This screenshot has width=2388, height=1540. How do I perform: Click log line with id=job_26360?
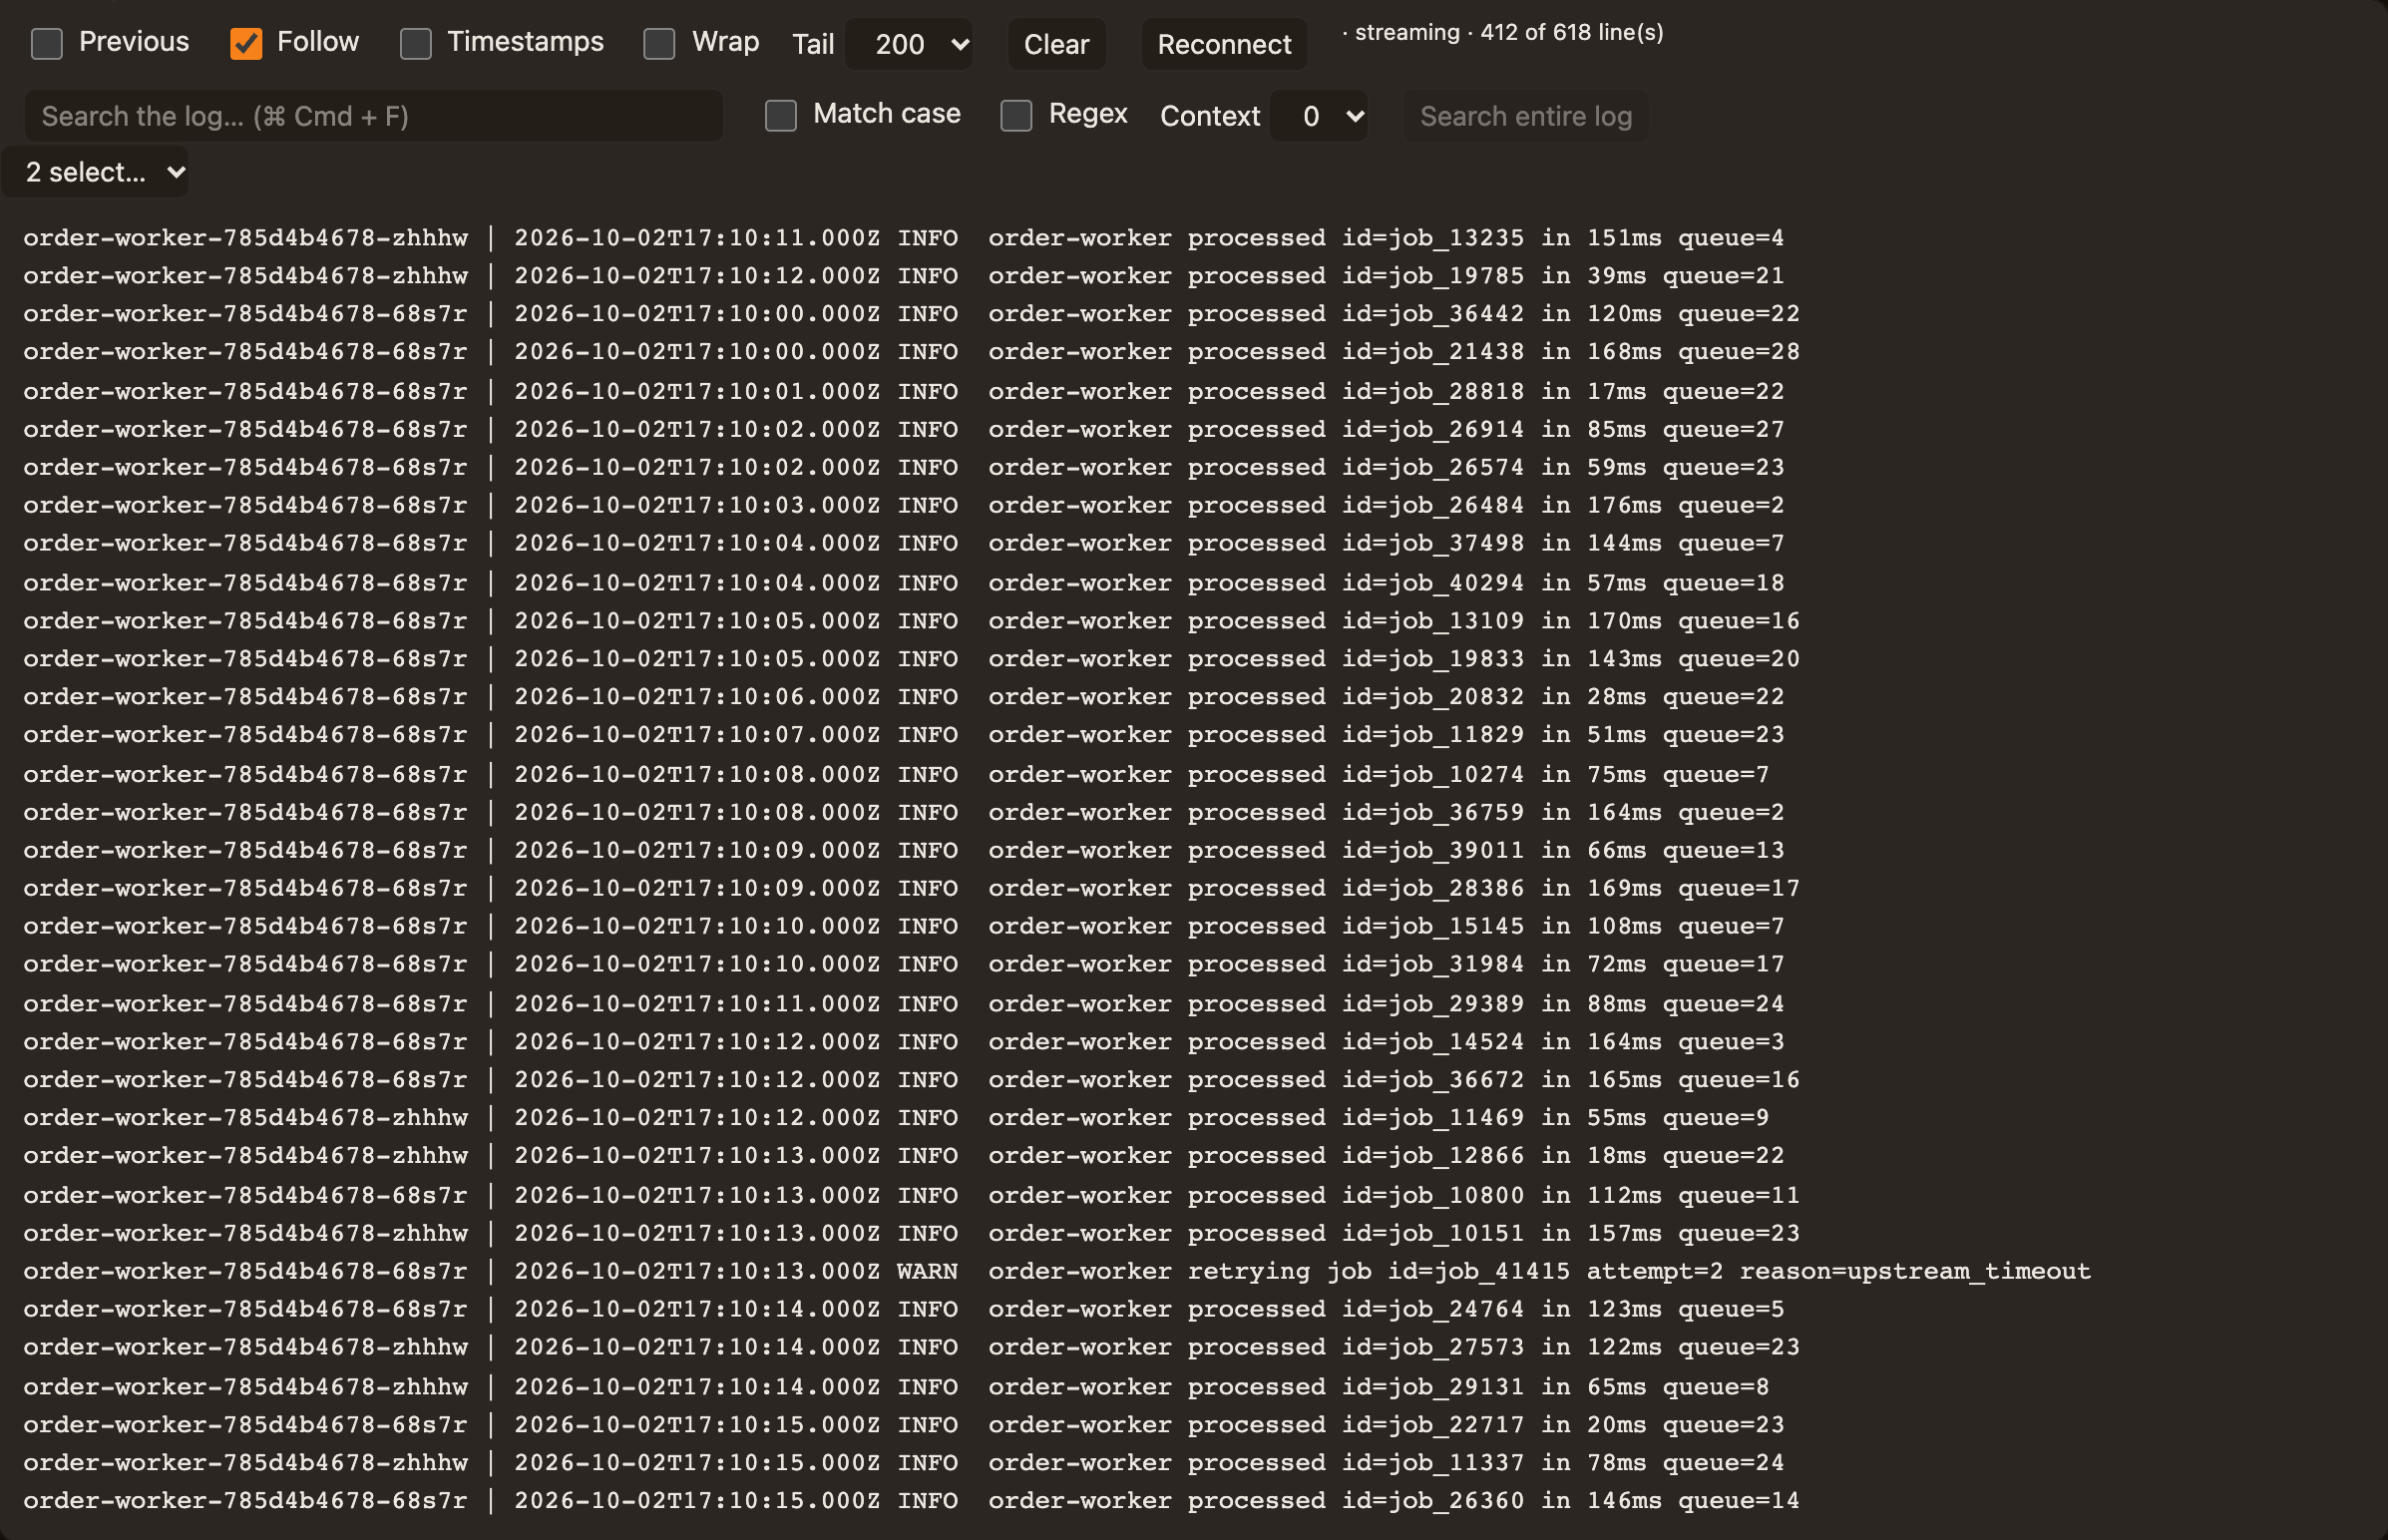911,1501
